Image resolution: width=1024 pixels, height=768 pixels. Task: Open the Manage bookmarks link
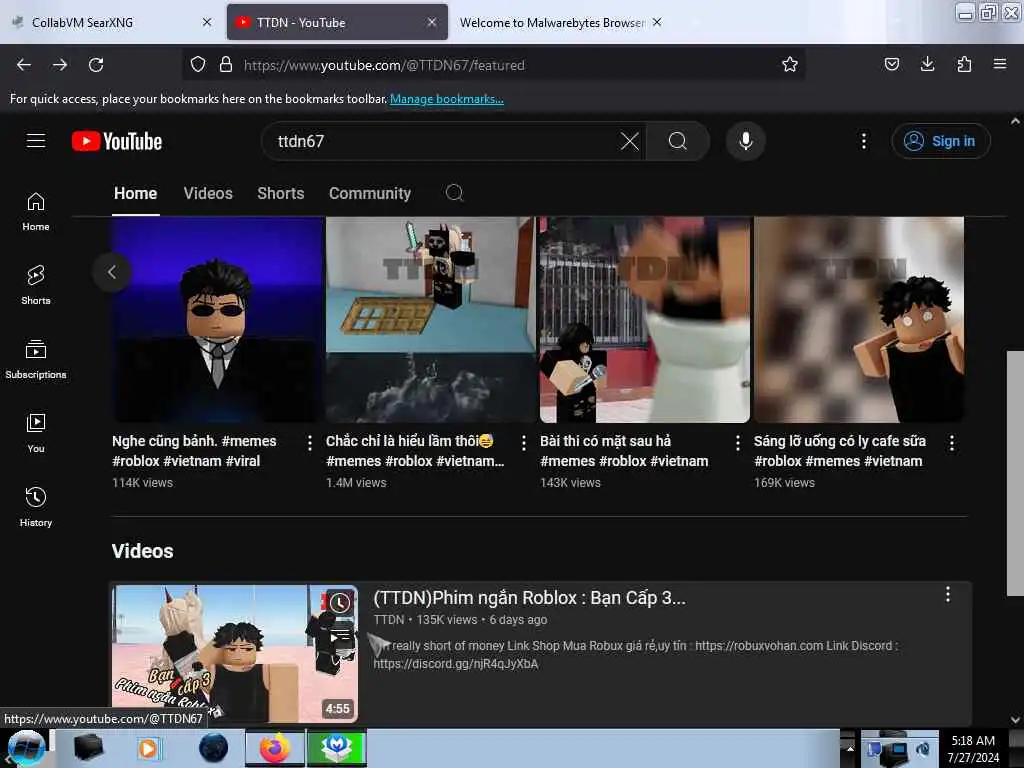click(447, 99)
